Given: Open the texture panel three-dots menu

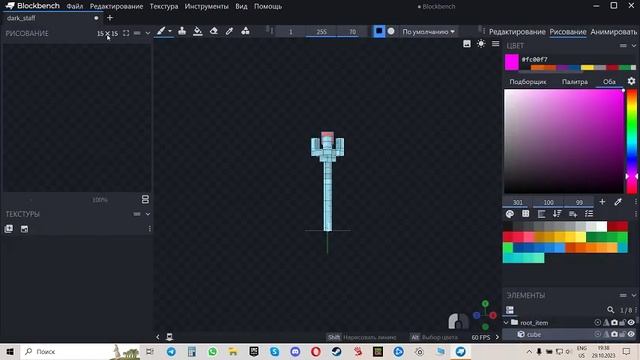Looking at the screenshot, I should pyautogui.click(x=150, y=229).
